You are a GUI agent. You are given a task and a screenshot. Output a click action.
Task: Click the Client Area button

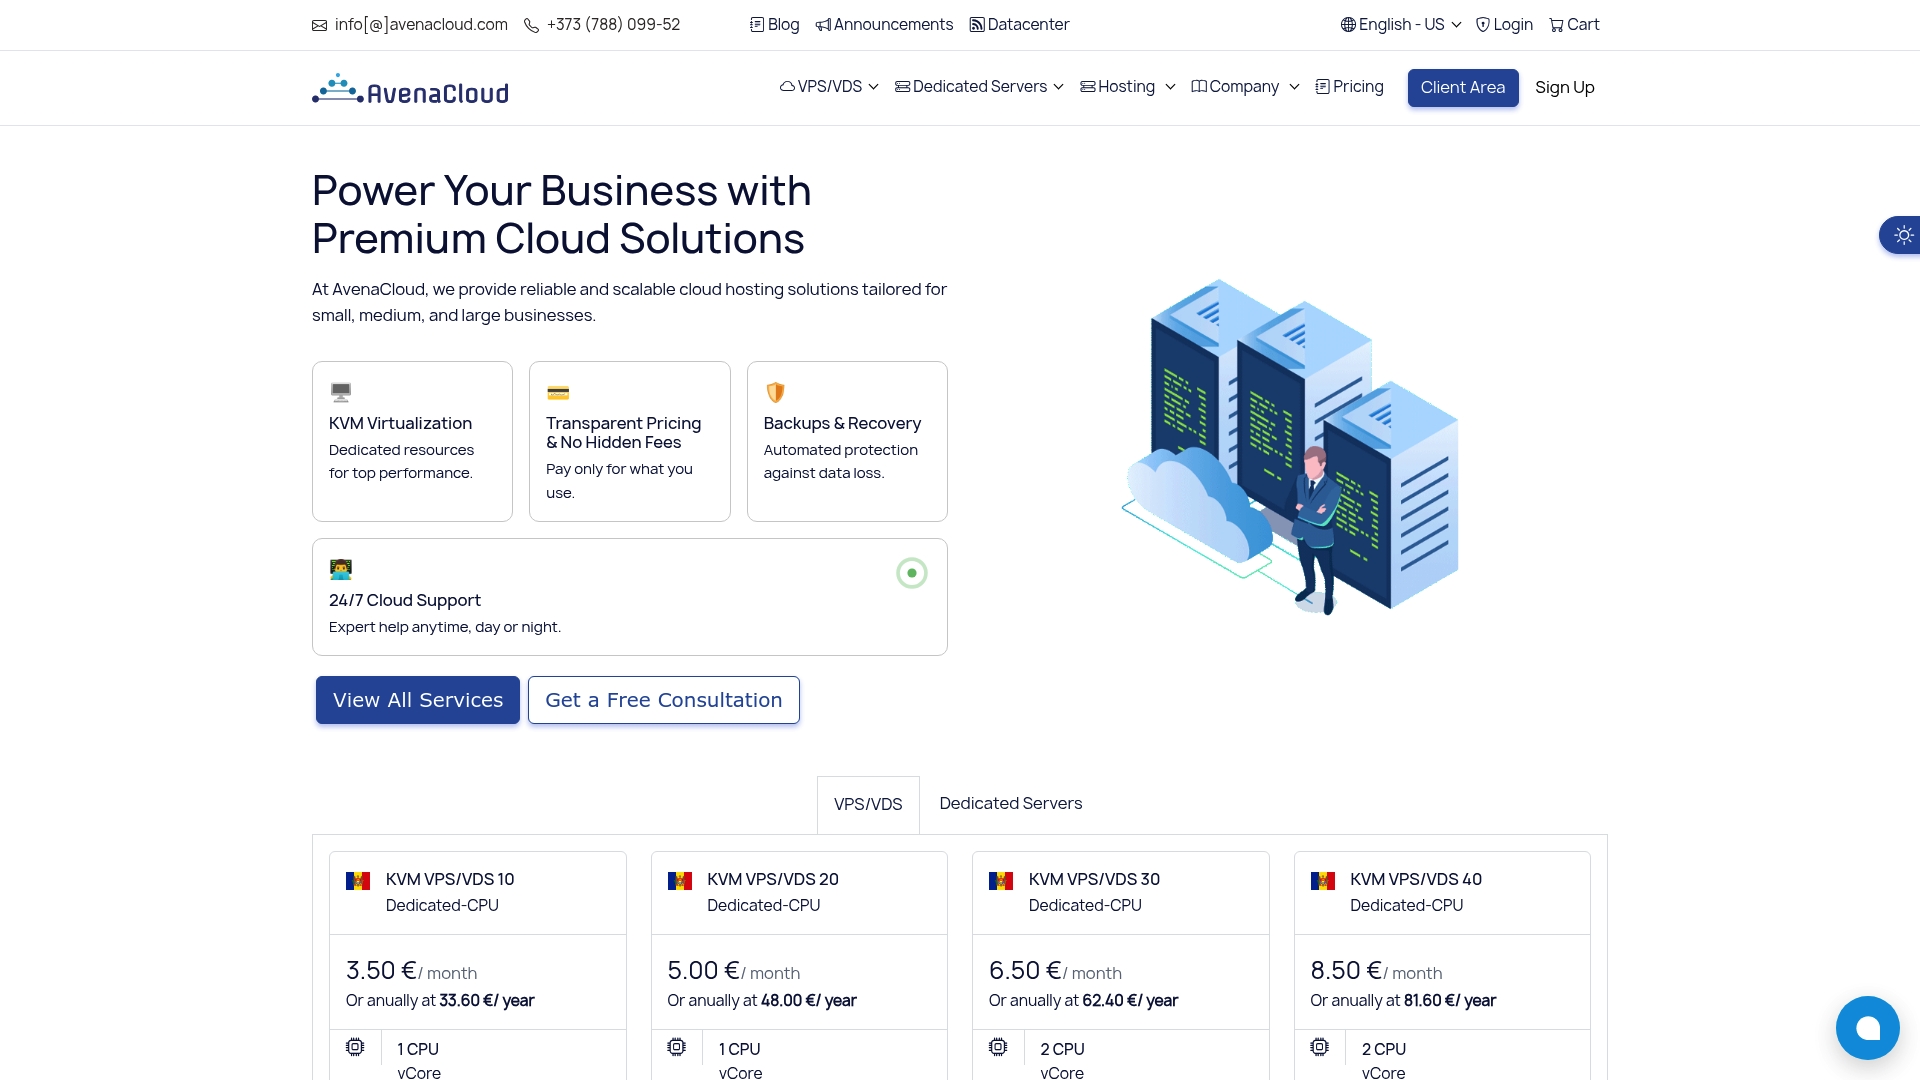[1463, 88]
